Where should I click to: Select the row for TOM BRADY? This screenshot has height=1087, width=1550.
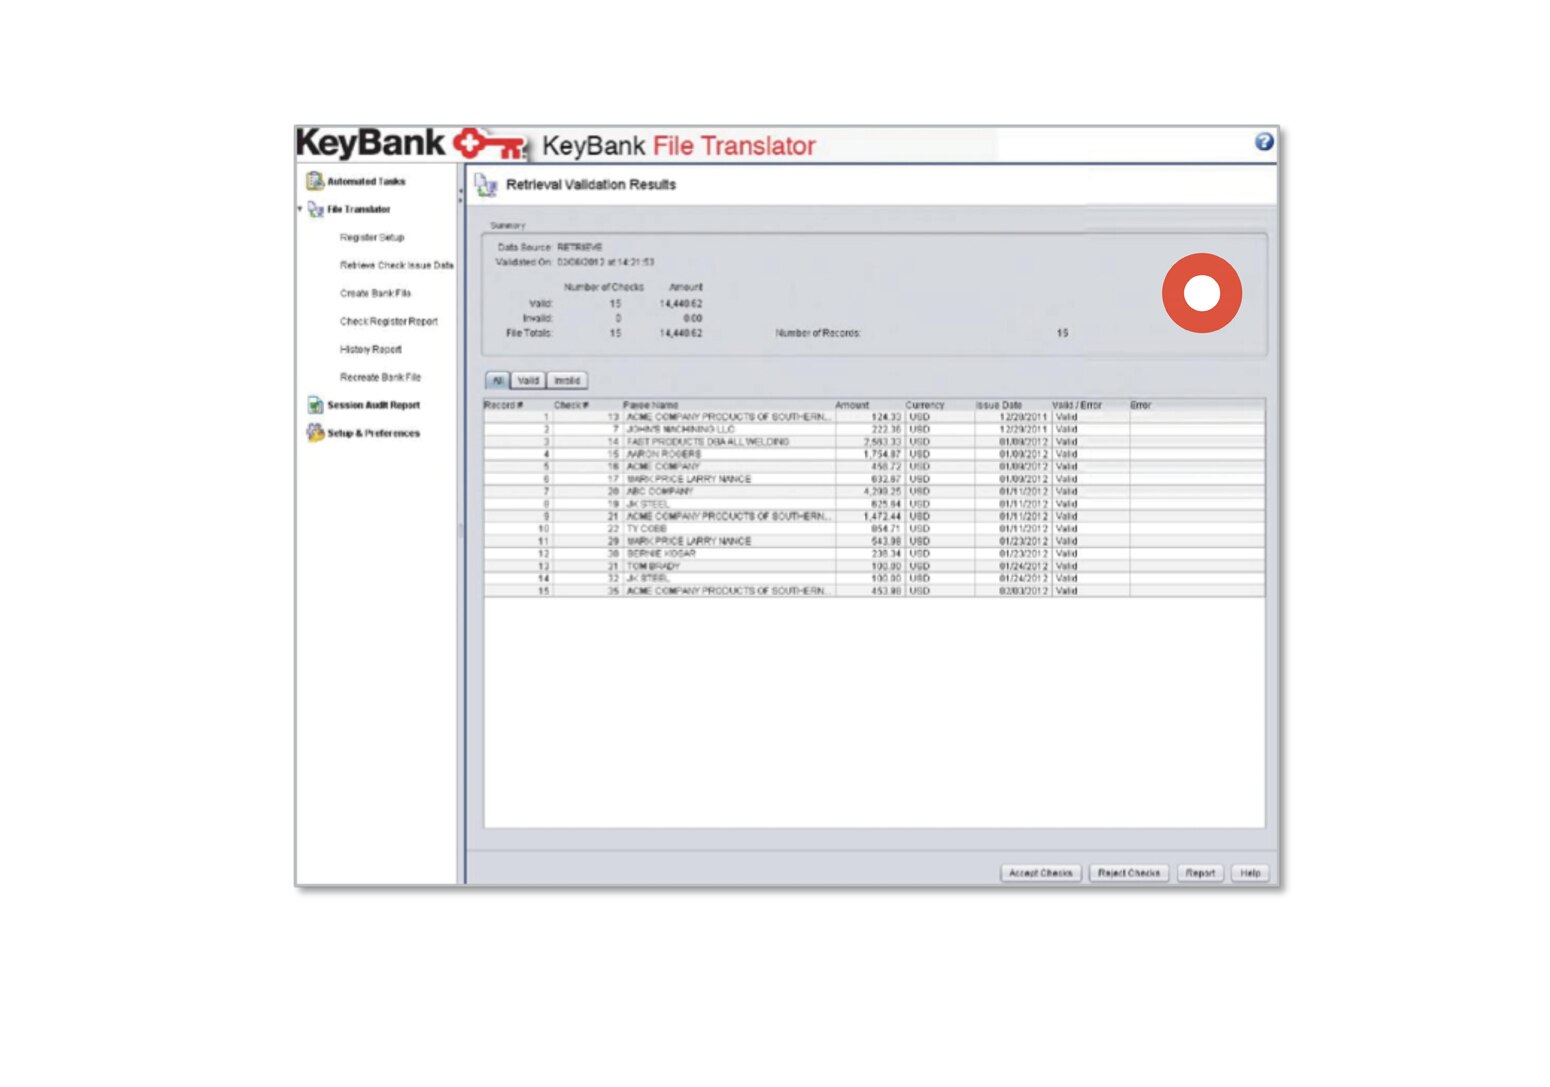point(700,566)
